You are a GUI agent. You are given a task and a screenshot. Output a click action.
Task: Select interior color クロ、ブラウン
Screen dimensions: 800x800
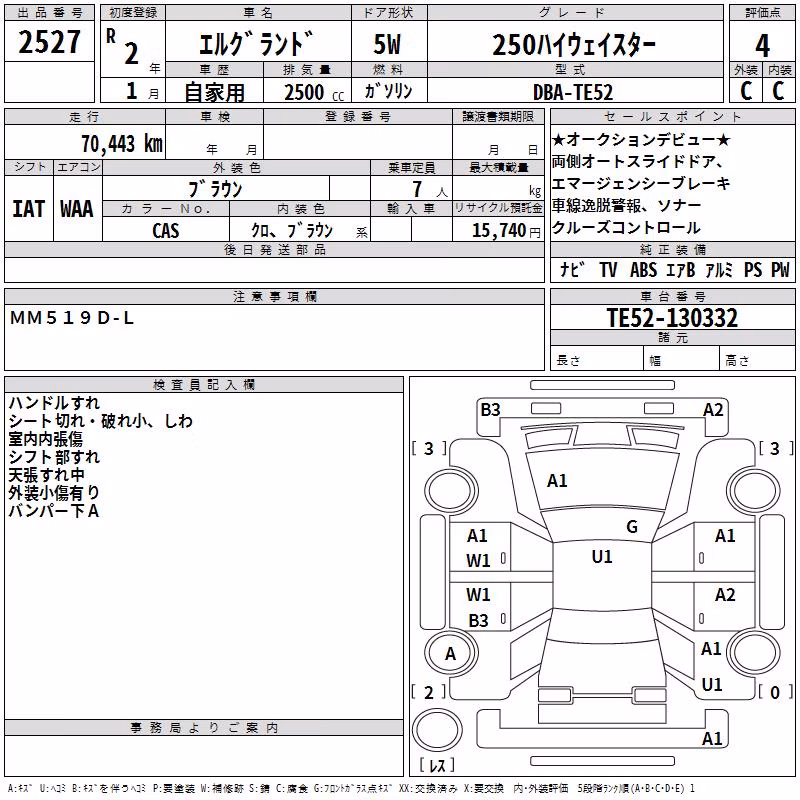tap(291, 231)
